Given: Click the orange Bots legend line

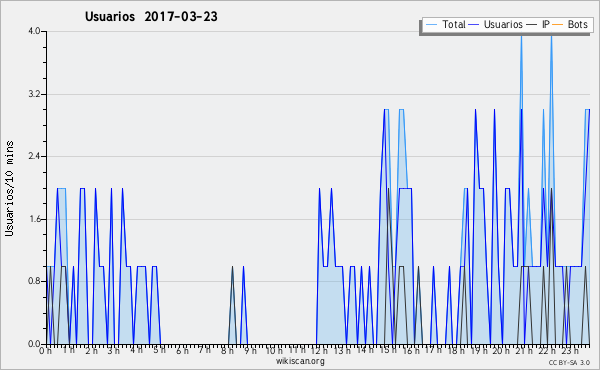Looking at the screenshot, I should 558,25.
